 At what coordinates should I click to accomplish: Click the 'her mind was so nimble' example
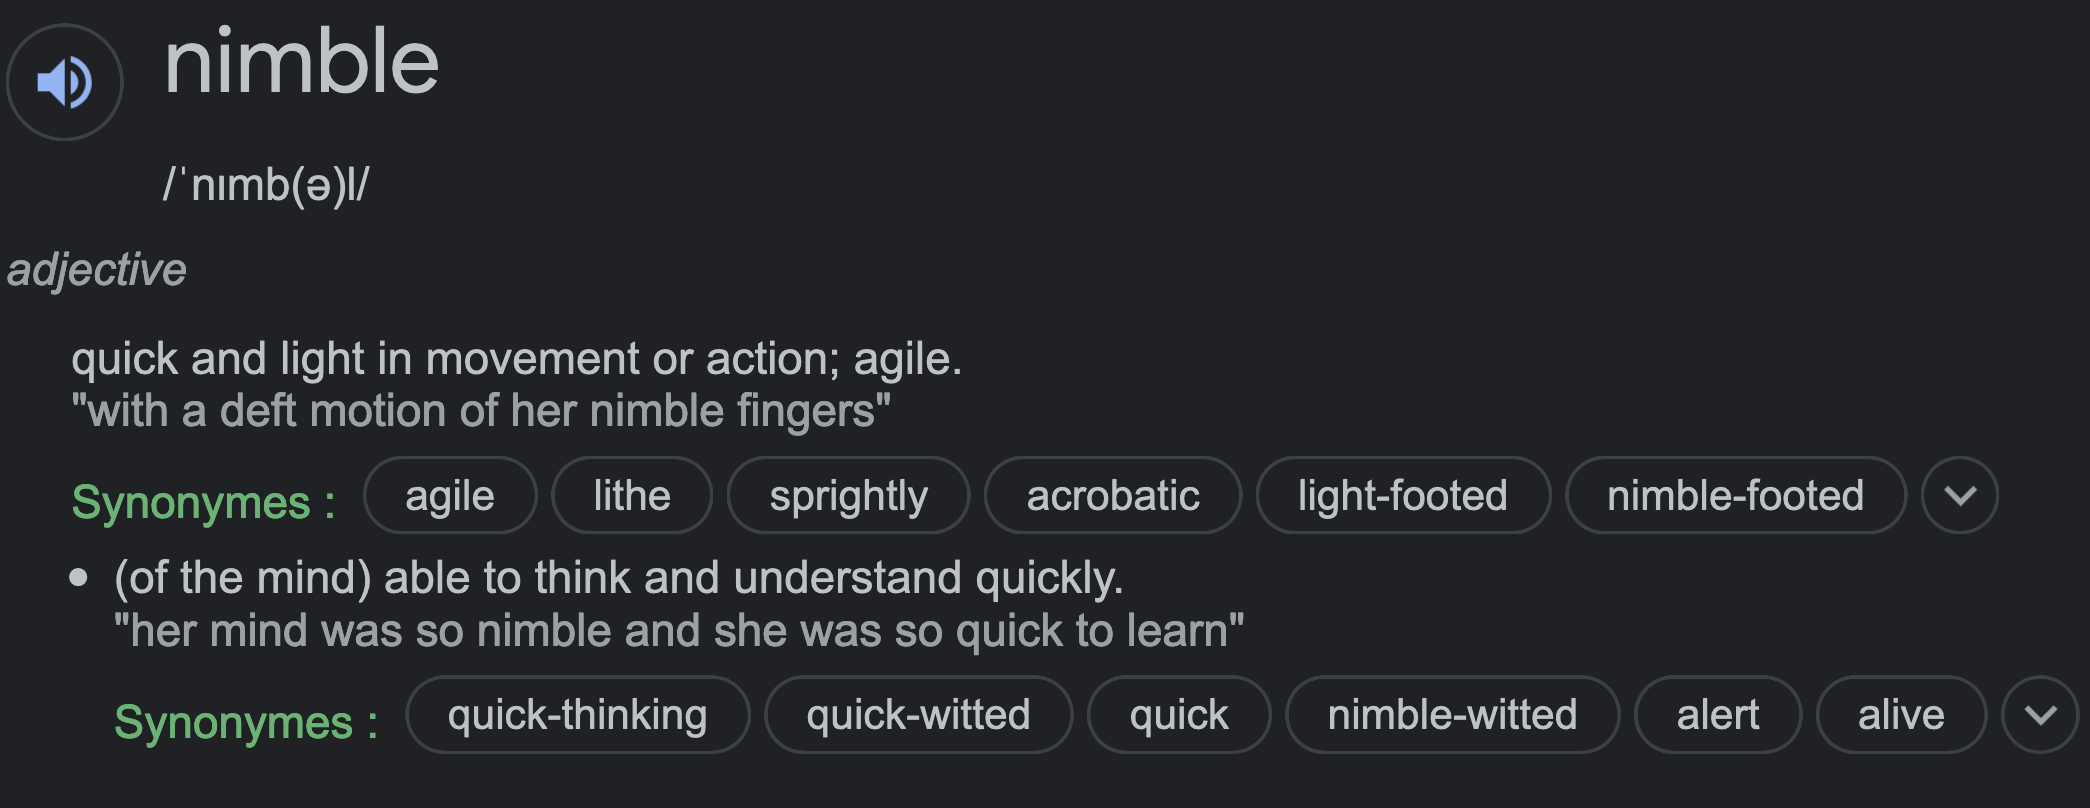pos(679,630)
